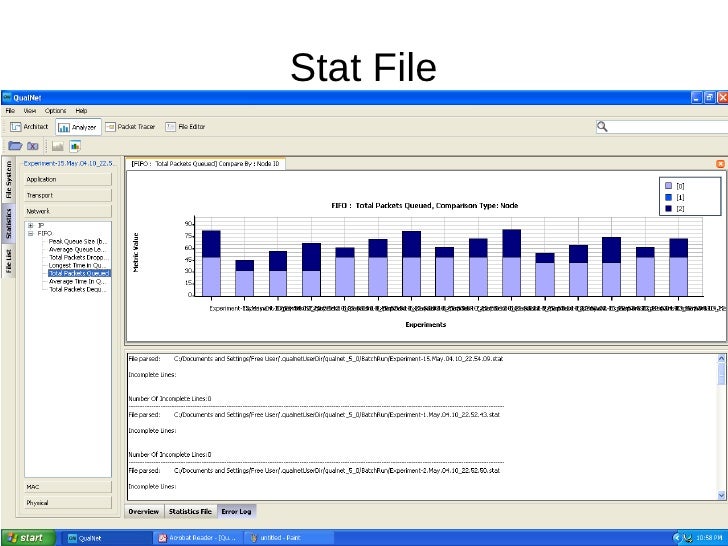Image resolution: width=728 pixels, height=546 pixels.
Task: Click legend swatch for node [1]
Action: 669,197
